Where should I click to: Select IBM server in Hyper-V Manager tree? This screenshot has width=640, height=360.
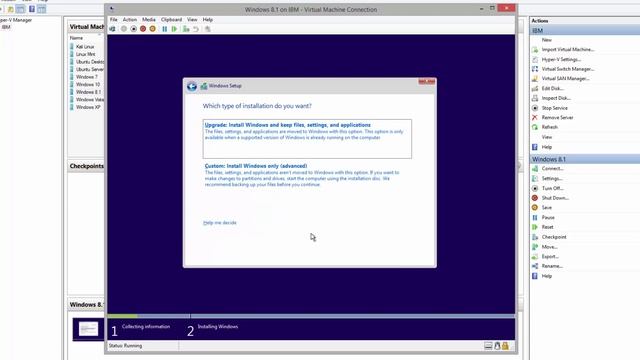coord(6,27)
